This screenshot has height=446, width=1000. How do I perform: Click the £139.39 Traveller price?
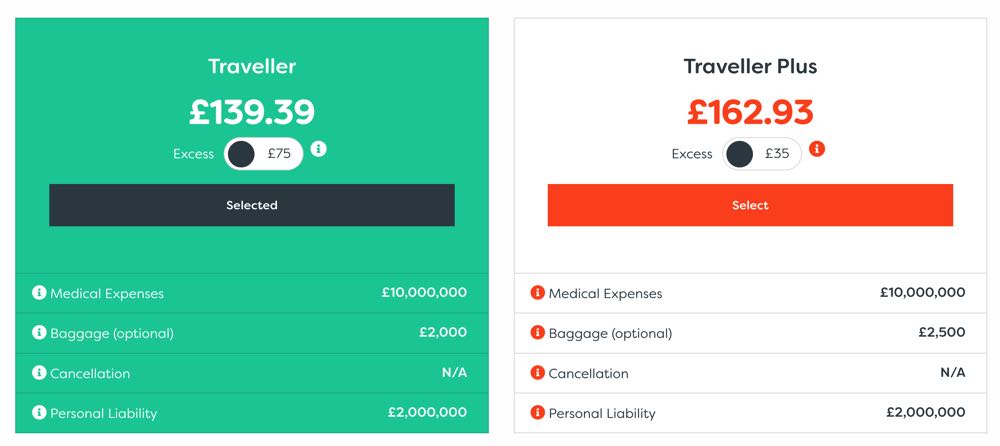tap(252, 112)
